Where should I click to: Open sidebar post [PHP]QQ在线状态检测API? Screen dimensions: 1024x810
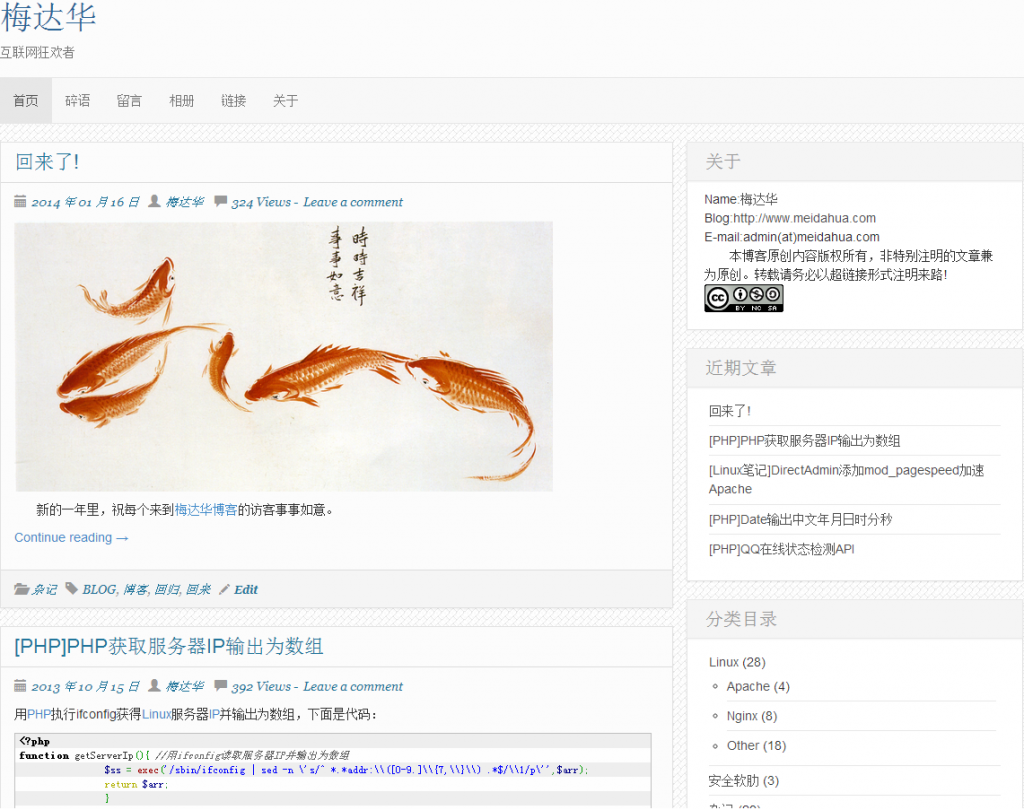(x=781, y=549)
